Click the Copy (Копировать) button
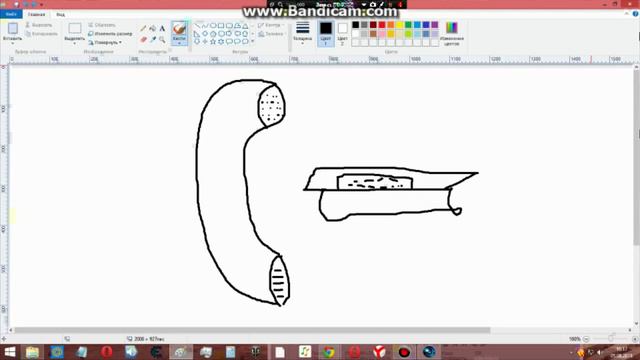 [x=41, y=34]
